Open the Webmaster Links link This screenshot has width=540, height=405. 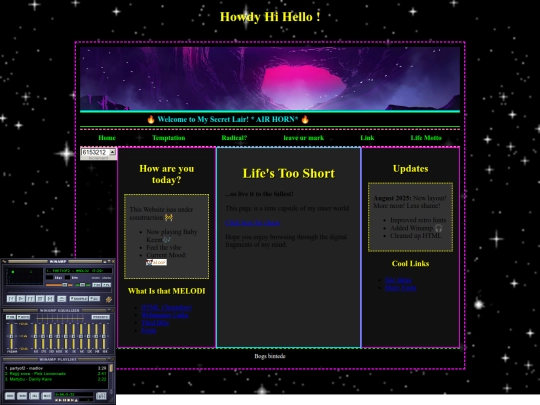click(165, 315)
